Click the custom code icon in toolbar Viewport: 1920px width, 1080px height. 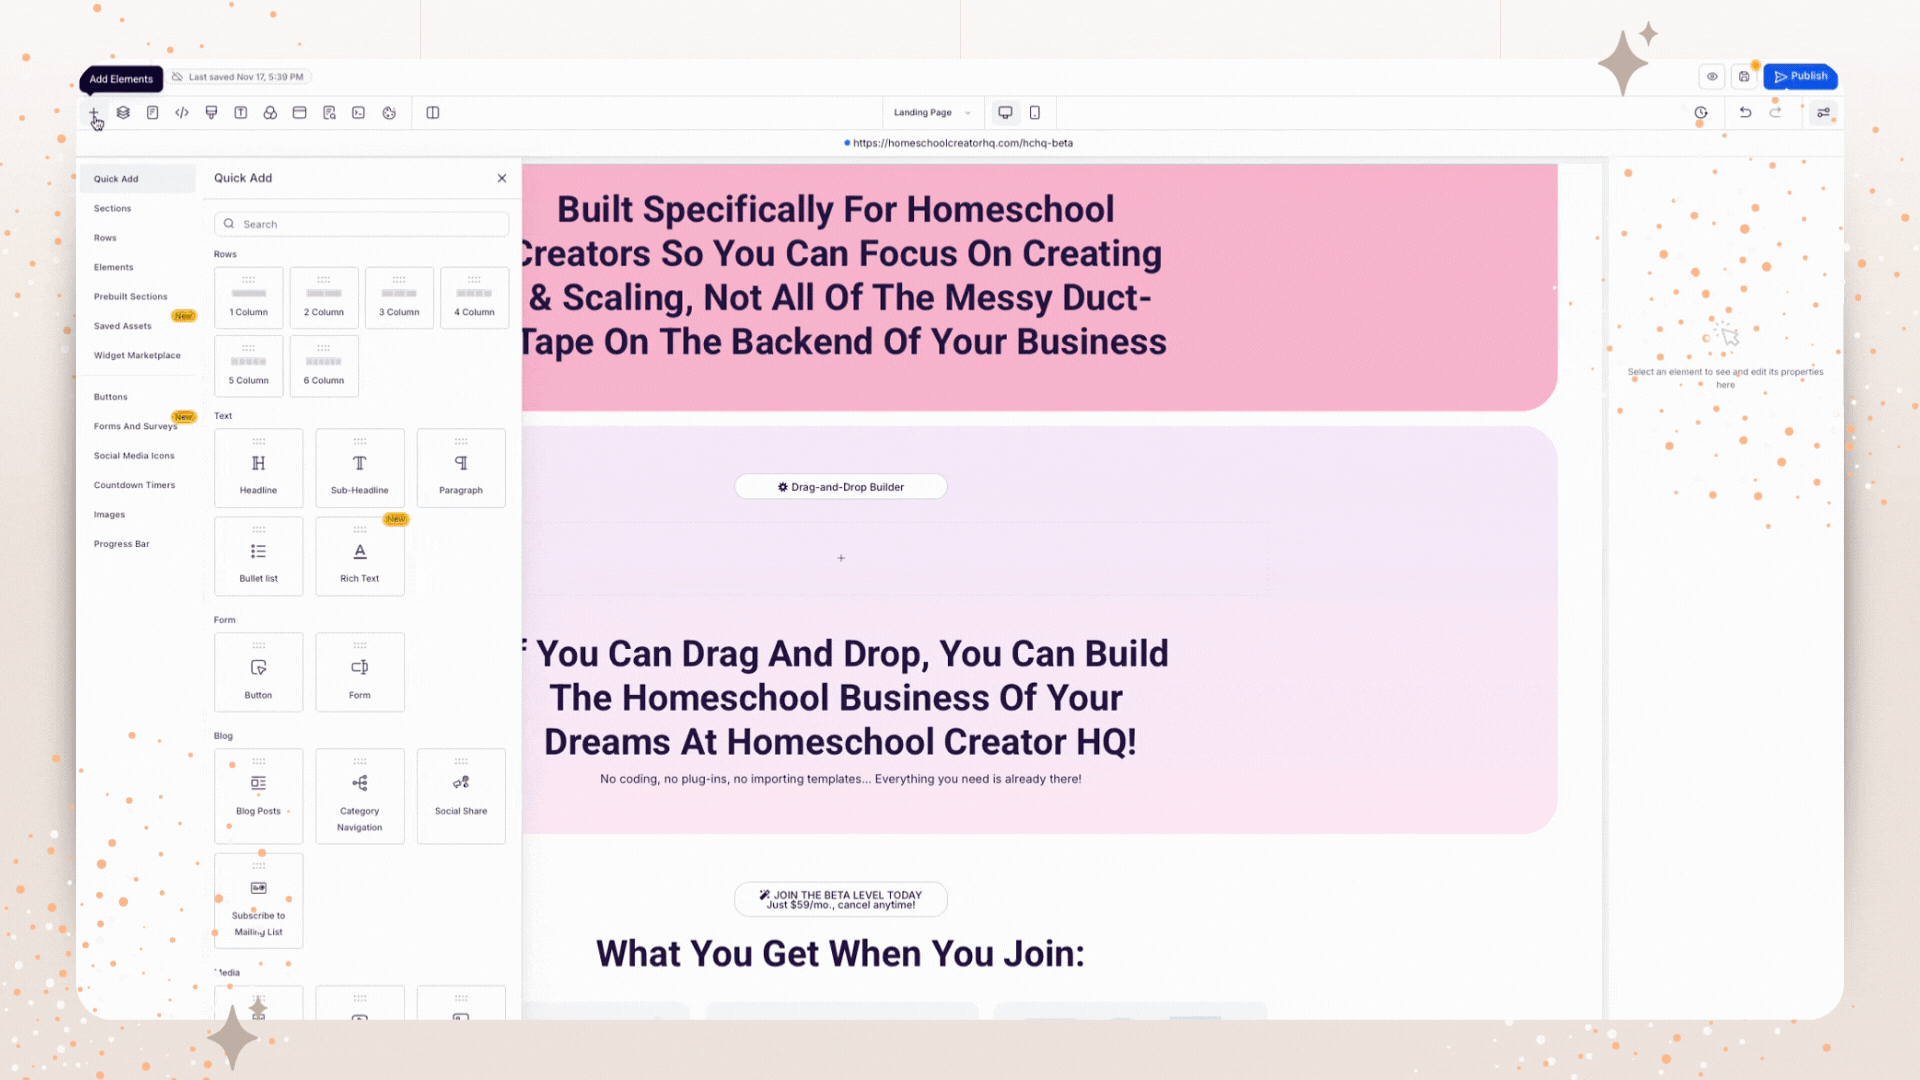point(182,113)
